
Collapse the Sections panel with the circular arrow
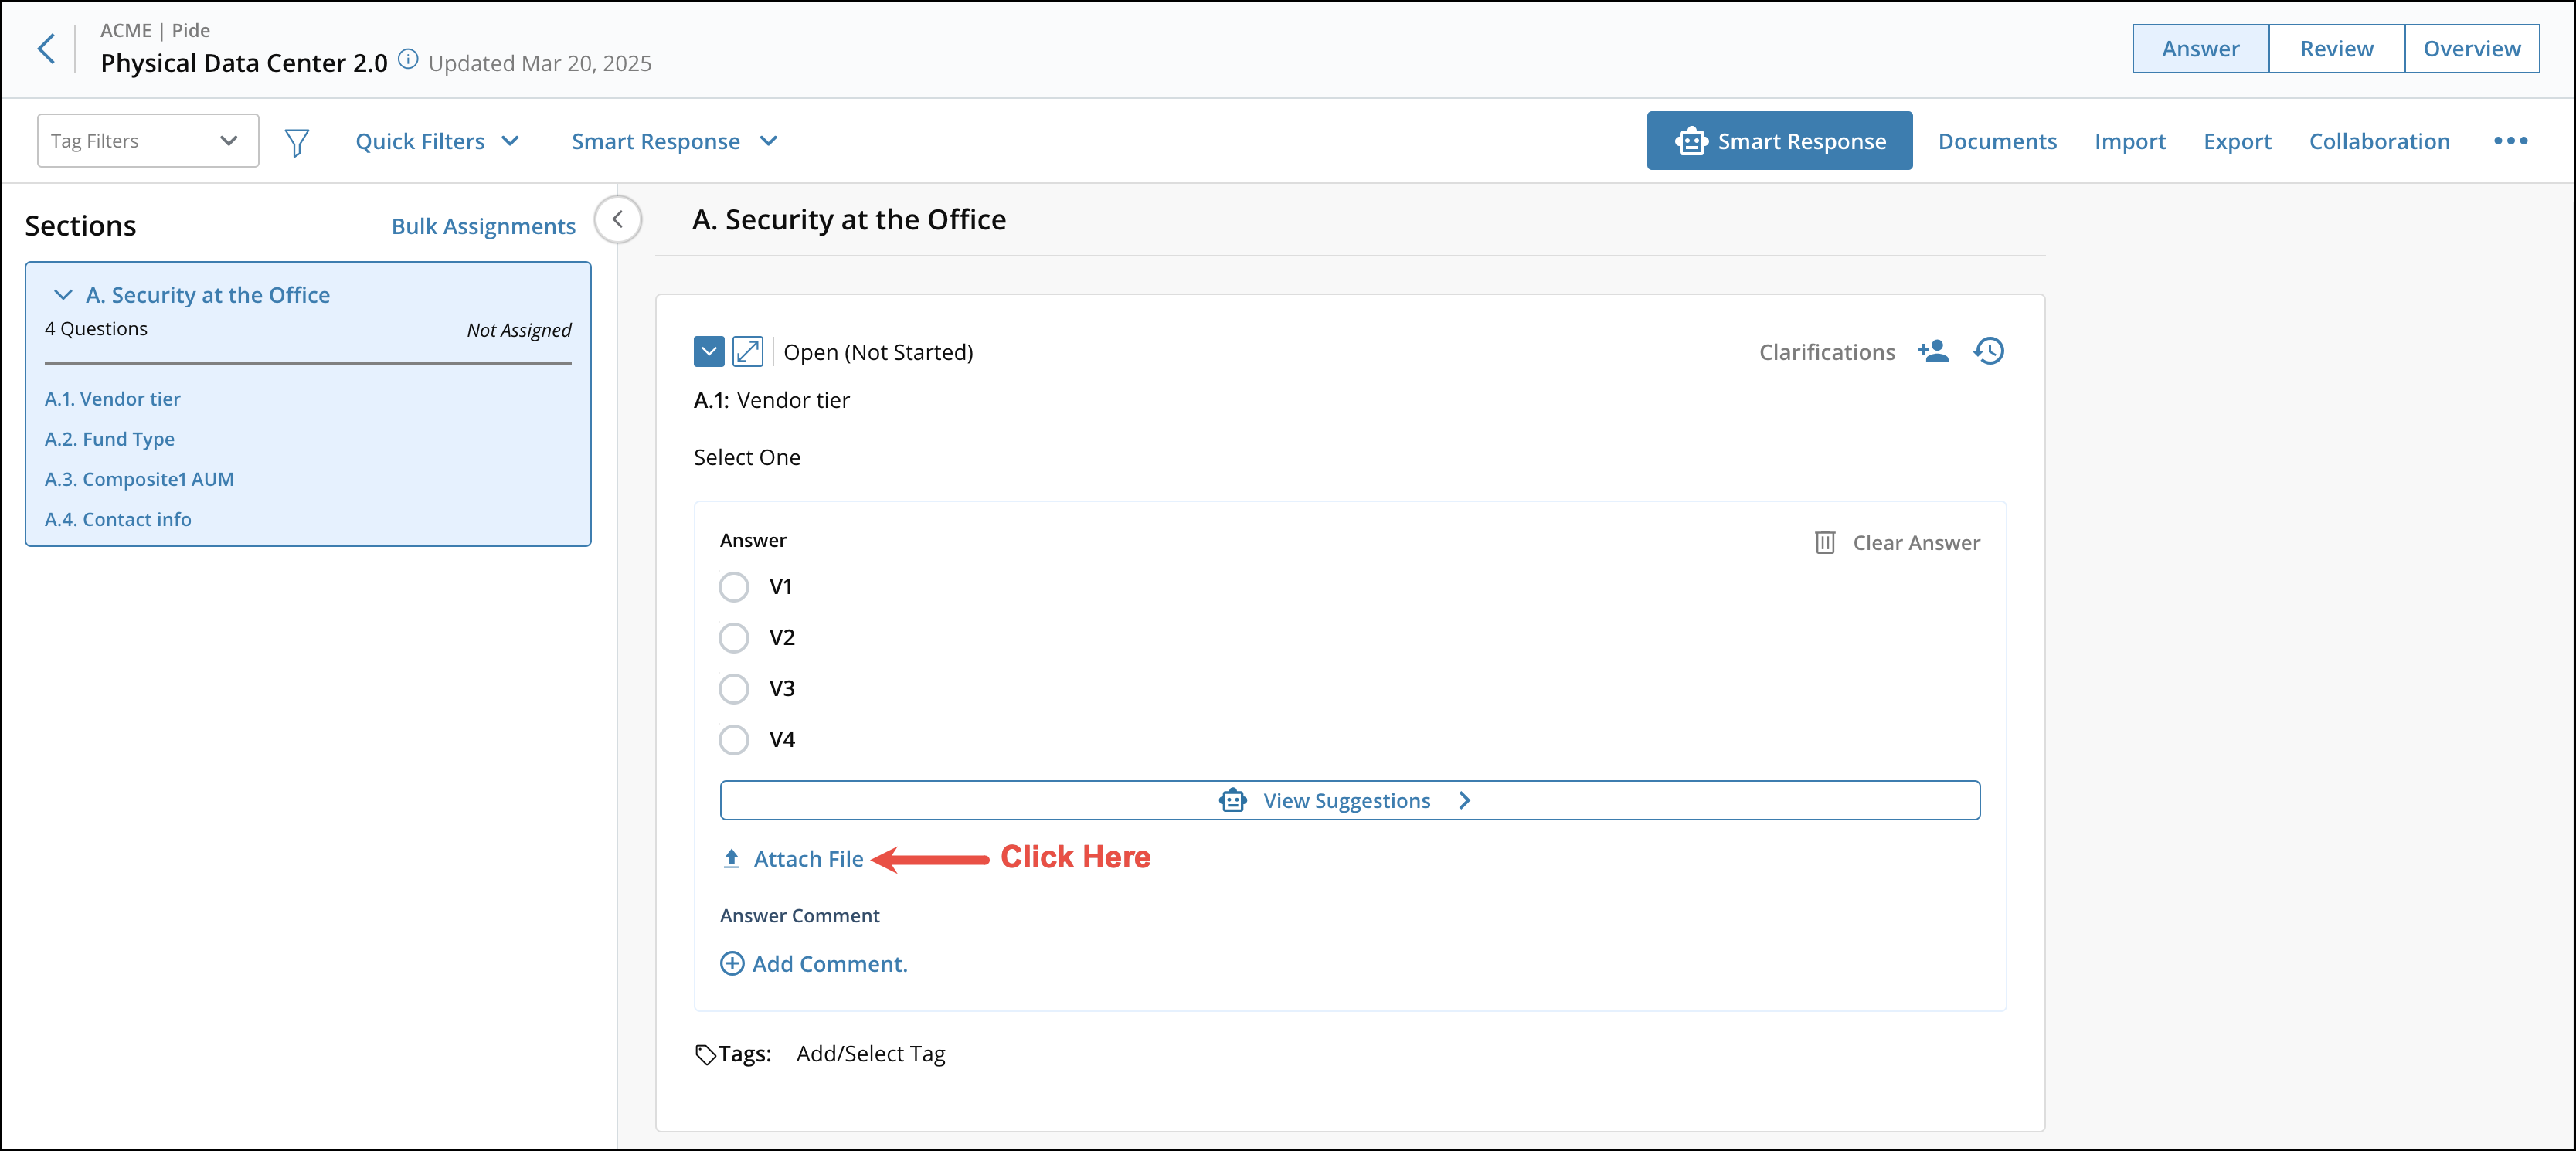tap(618, 219)
